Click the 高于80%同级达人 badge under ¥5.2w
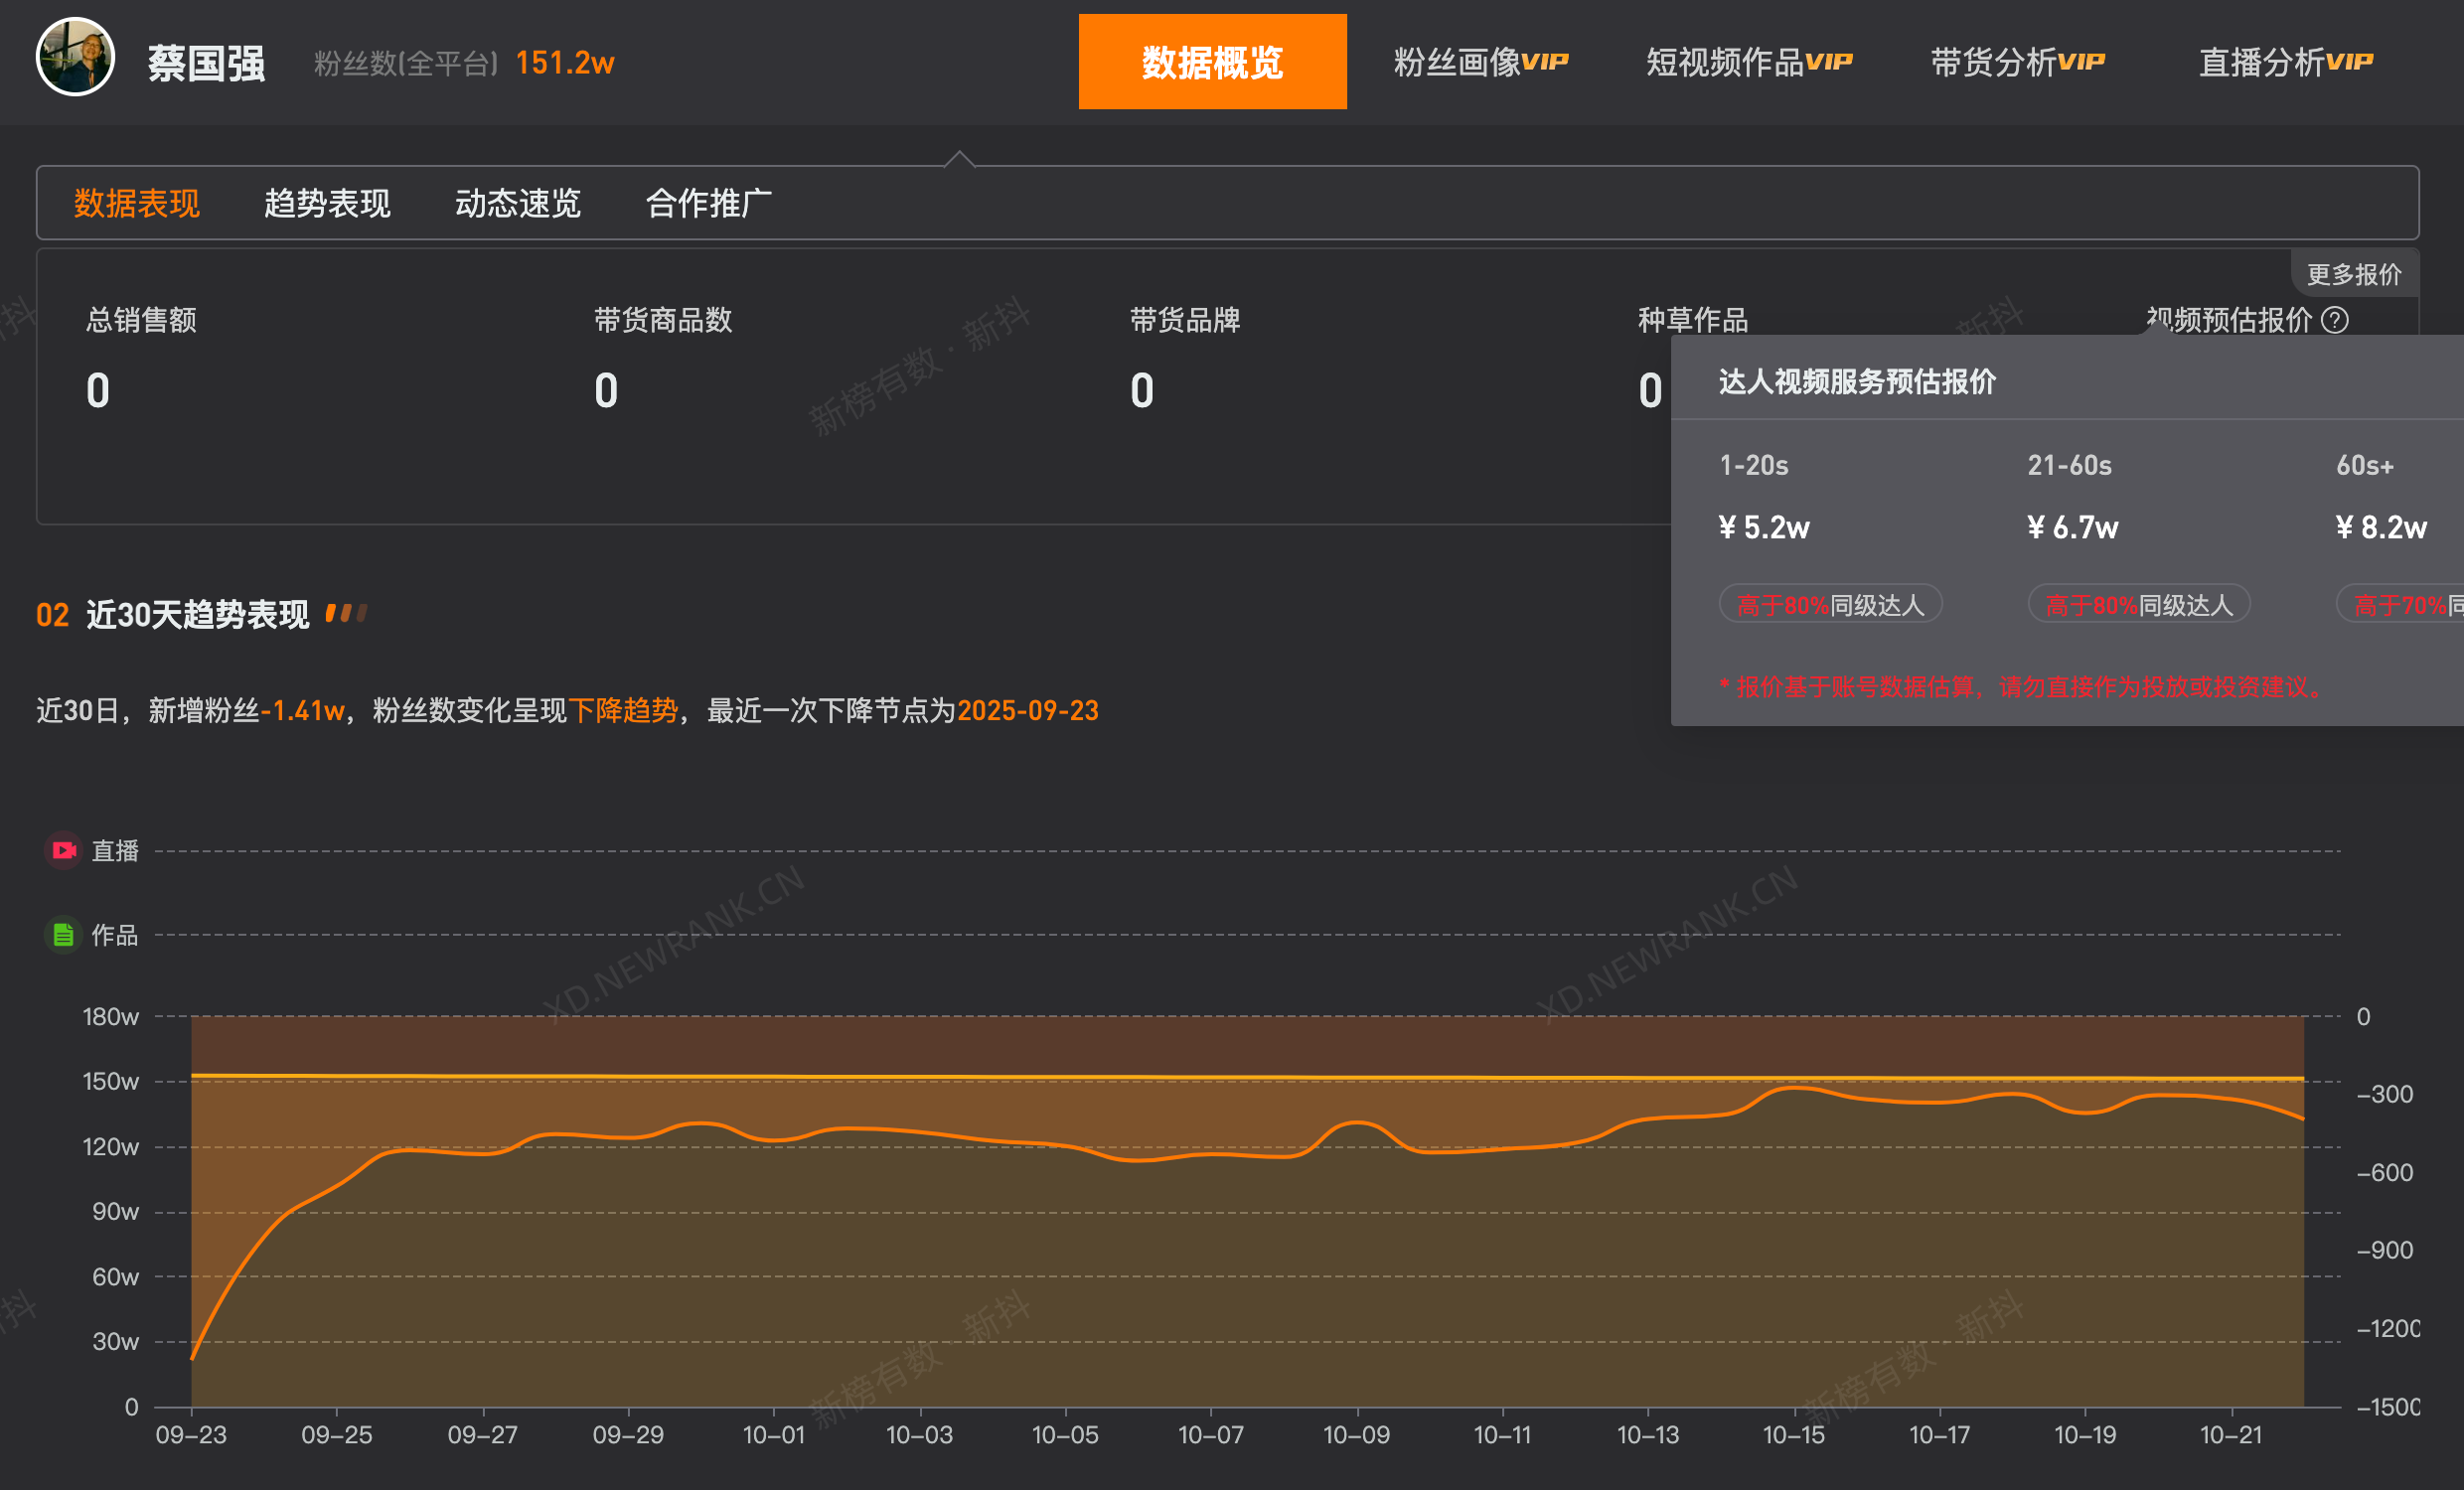The width and height of the screenshot is (2464, 1490). (x=1830, y=603)
